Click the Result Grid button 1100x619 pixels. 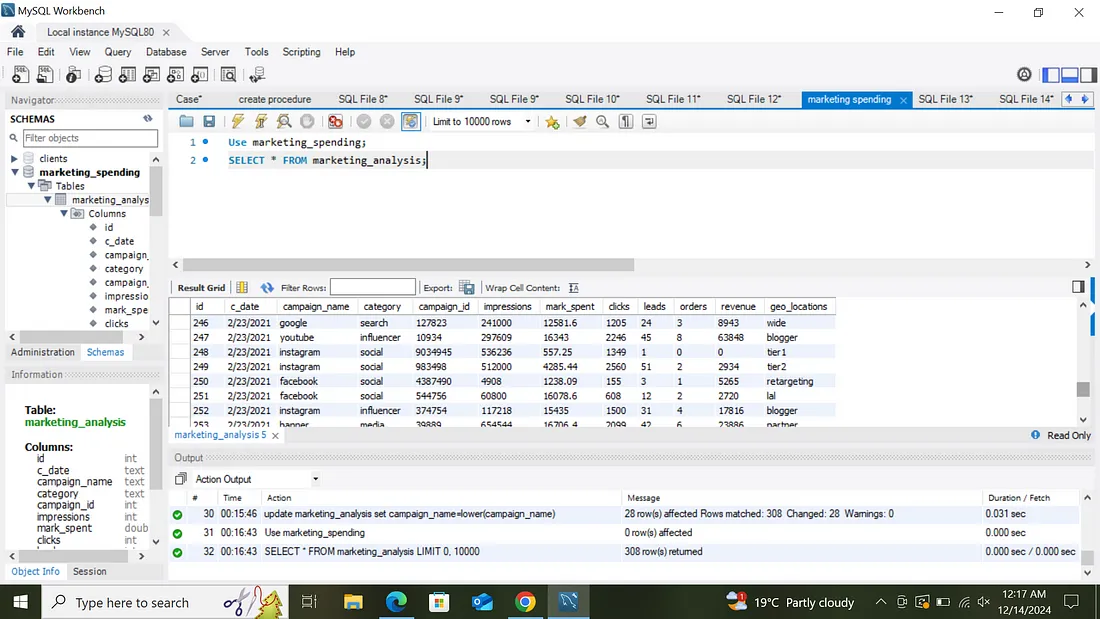[201, 288]
